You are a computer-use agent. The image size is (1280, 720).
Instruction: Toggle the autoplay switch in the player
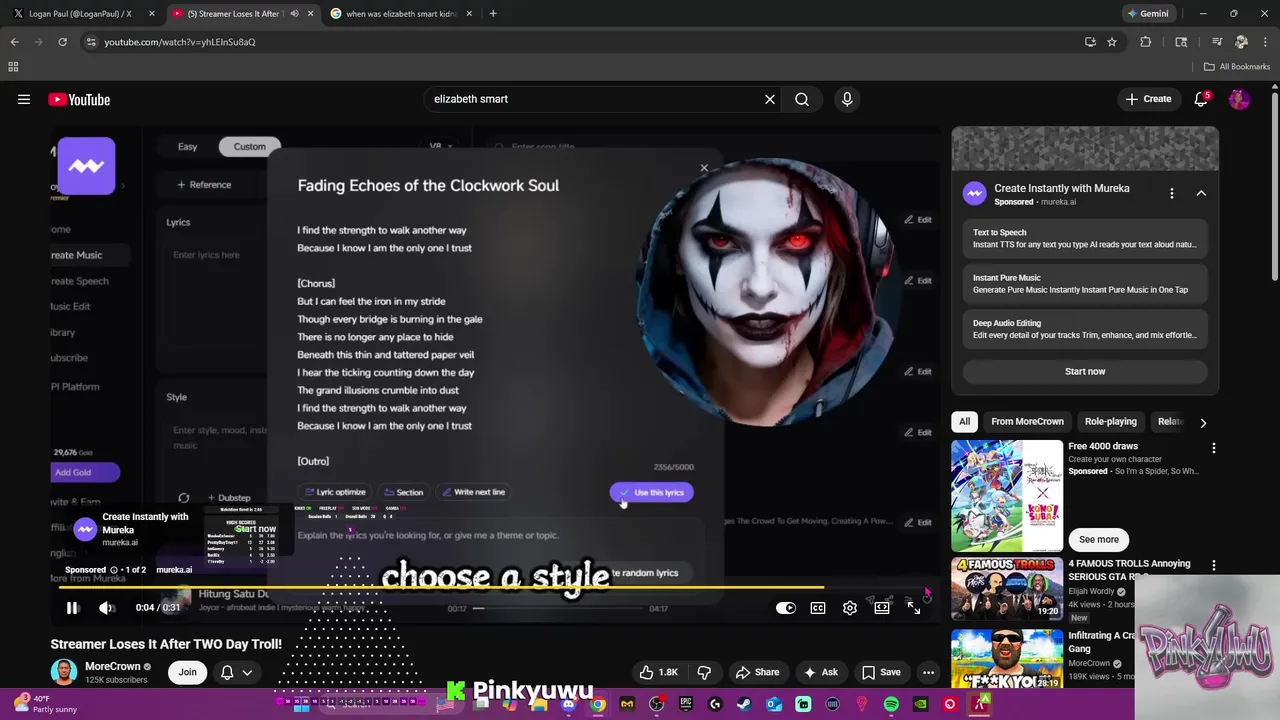786,607
